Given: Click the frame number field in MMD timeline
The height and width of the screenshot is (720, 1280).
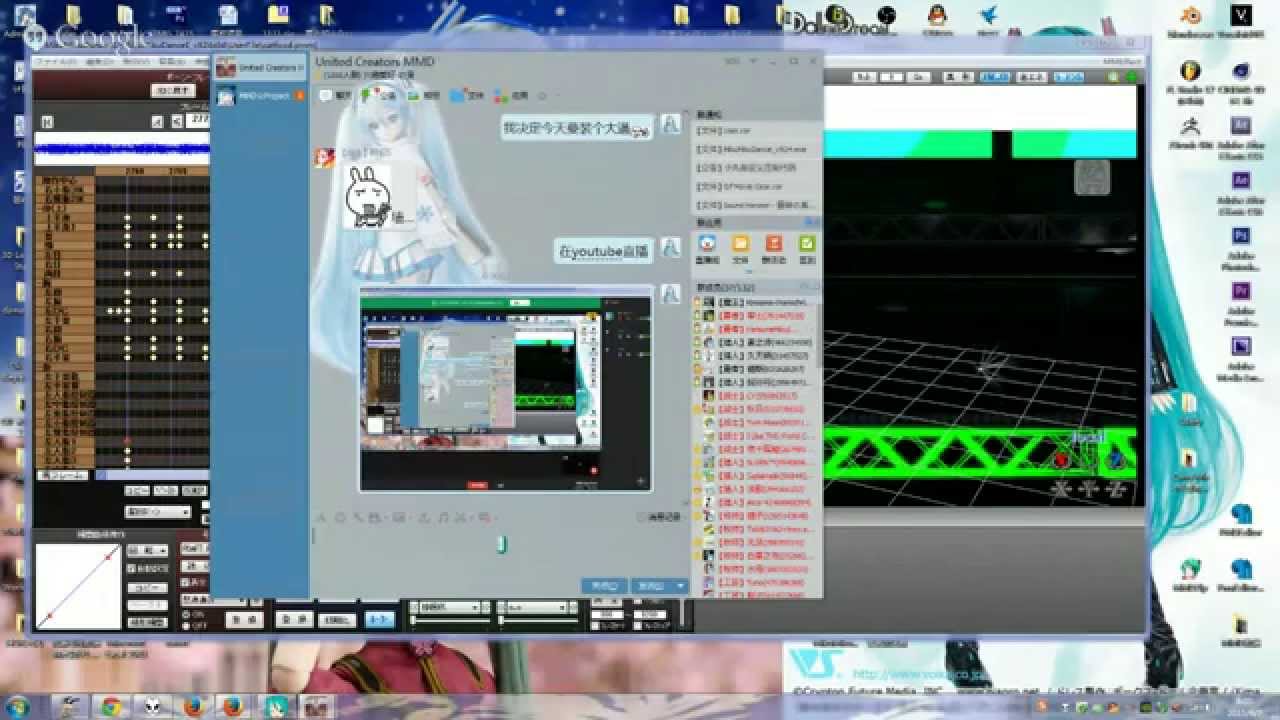Looking at the screenshot, I should point(197,121).
